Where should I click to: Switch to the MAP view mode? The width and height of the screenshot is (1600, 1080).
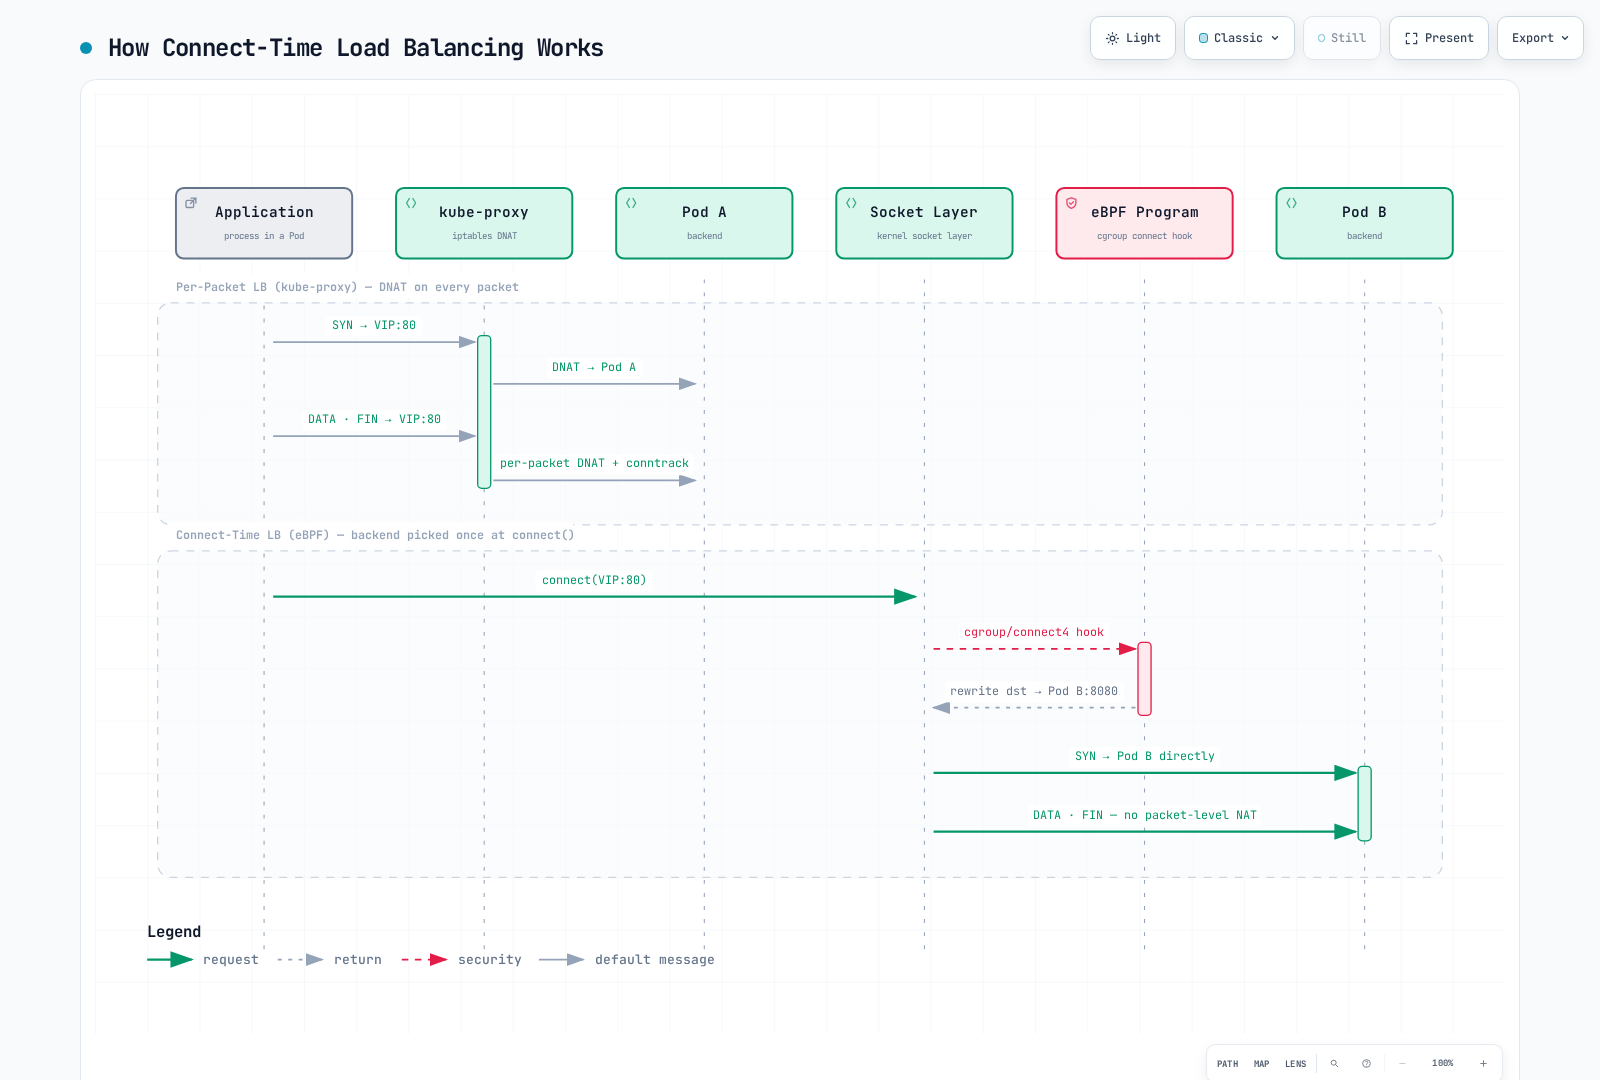point(1262,1063)
